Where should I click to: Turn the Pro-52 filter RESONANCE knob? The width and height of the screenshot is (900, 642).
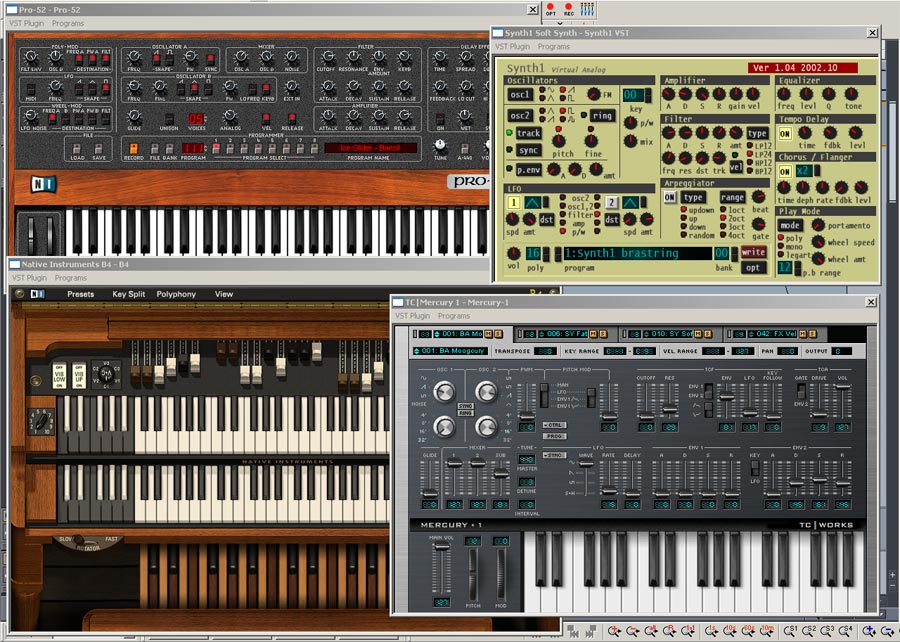tap(353, 57)
